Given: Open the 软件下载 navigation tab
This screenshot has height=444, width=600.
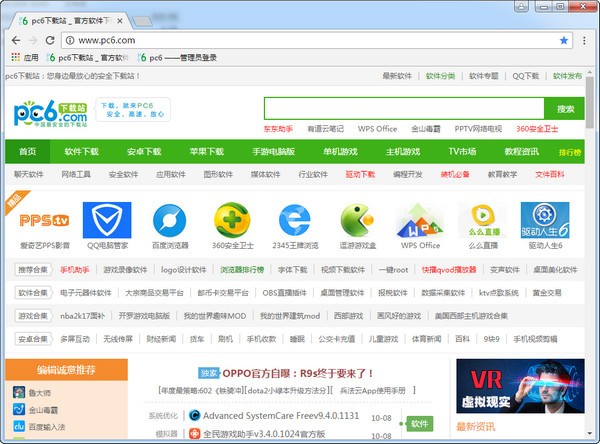Looking at the screenshot, I should coord(82,152).
